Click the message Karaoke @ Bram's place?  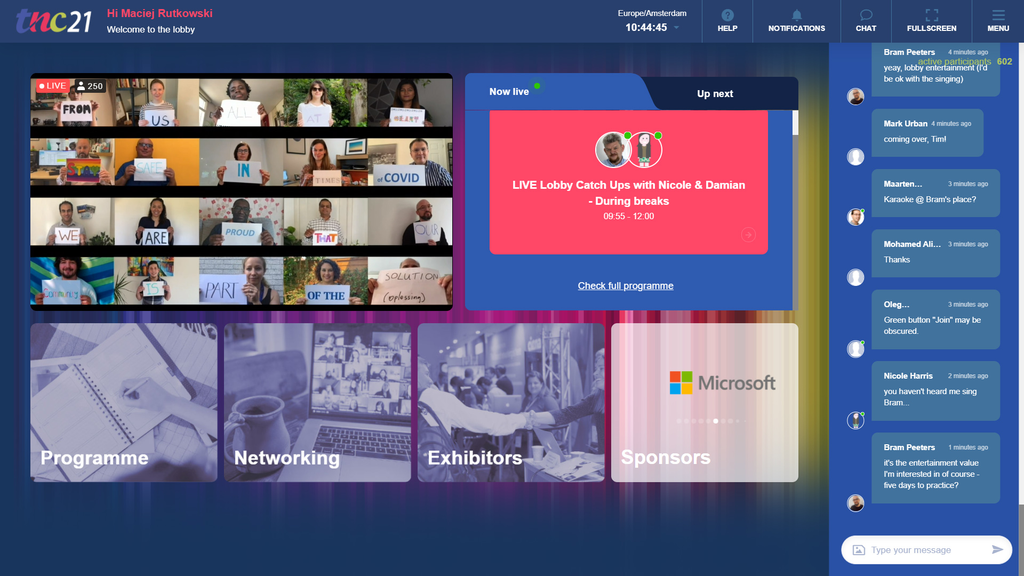[x=929, y=199]
